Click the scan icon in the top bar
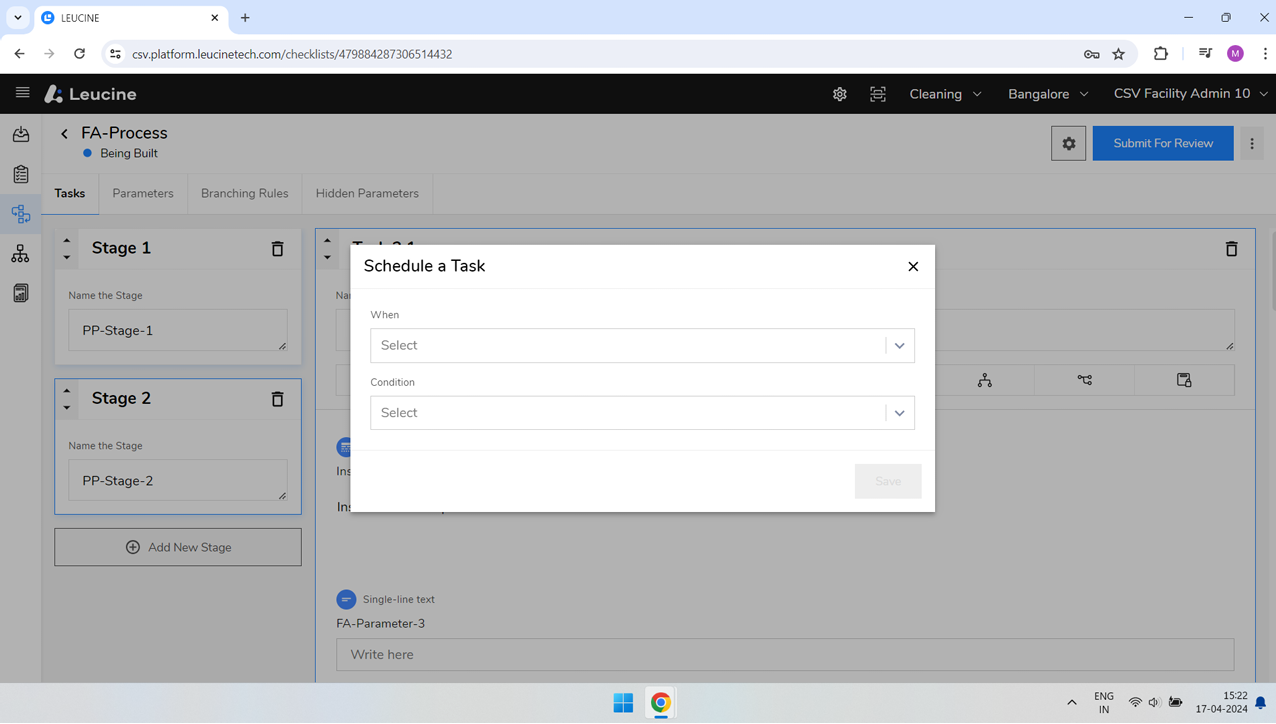The width and height of the screenshot is (1276, 724). pos(877,94)
